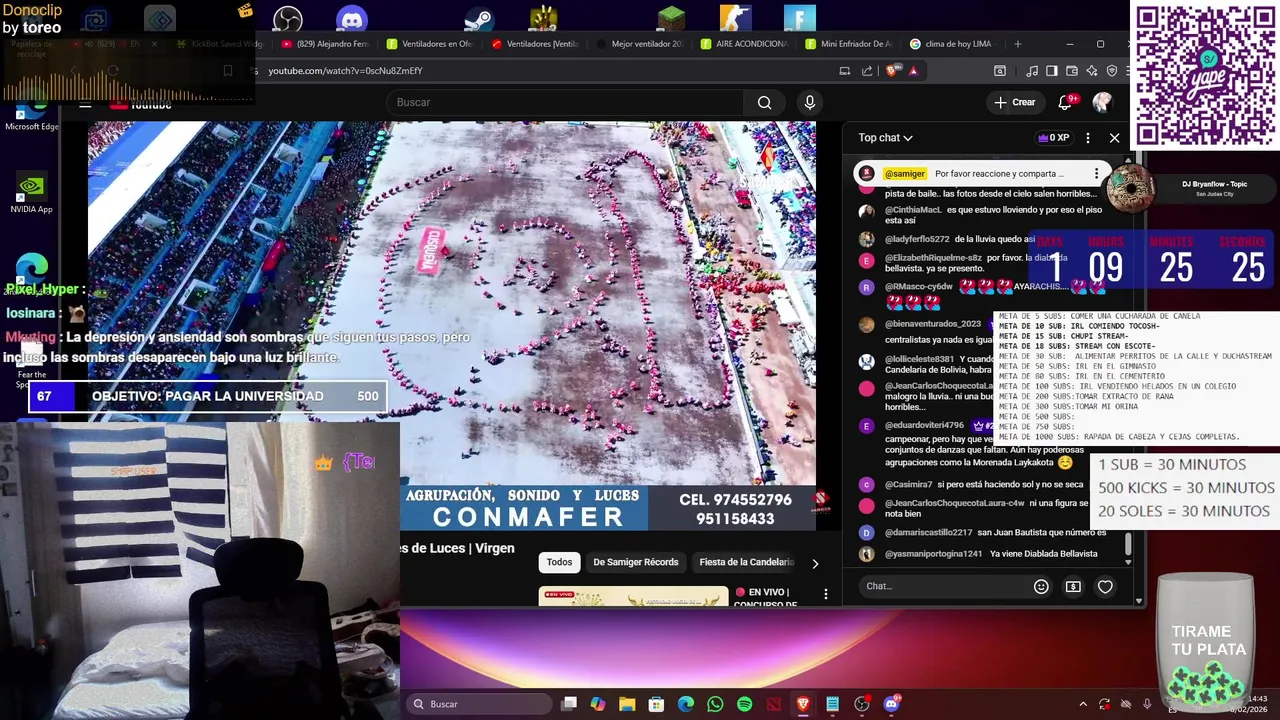
Task: Click the Crear button
Action: click(1014, 102)
